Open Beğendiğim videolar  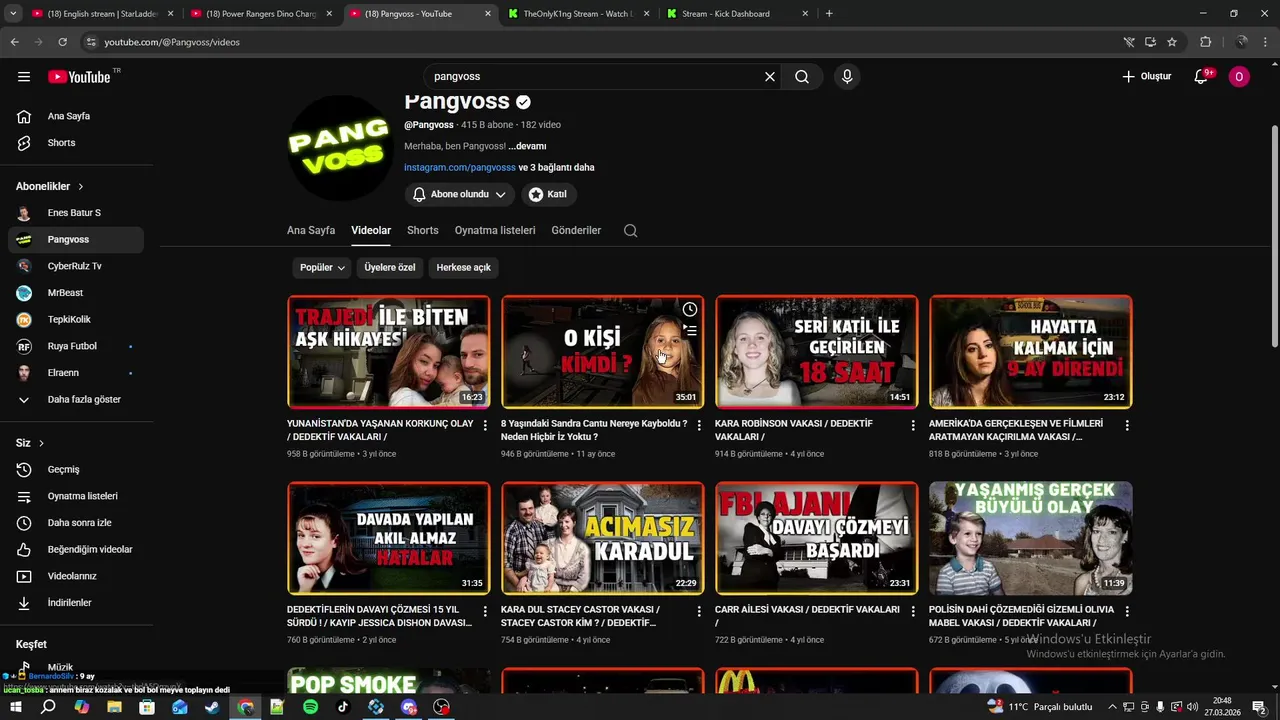pyautogui.click(x=76, y=549)
